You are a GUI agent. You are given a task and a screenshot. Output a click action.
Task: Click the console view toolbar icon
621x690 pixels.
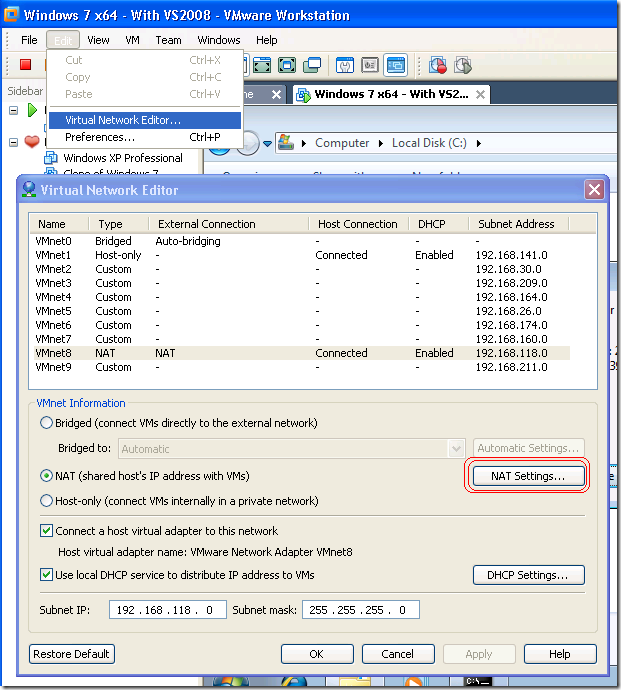click(370, 66)
